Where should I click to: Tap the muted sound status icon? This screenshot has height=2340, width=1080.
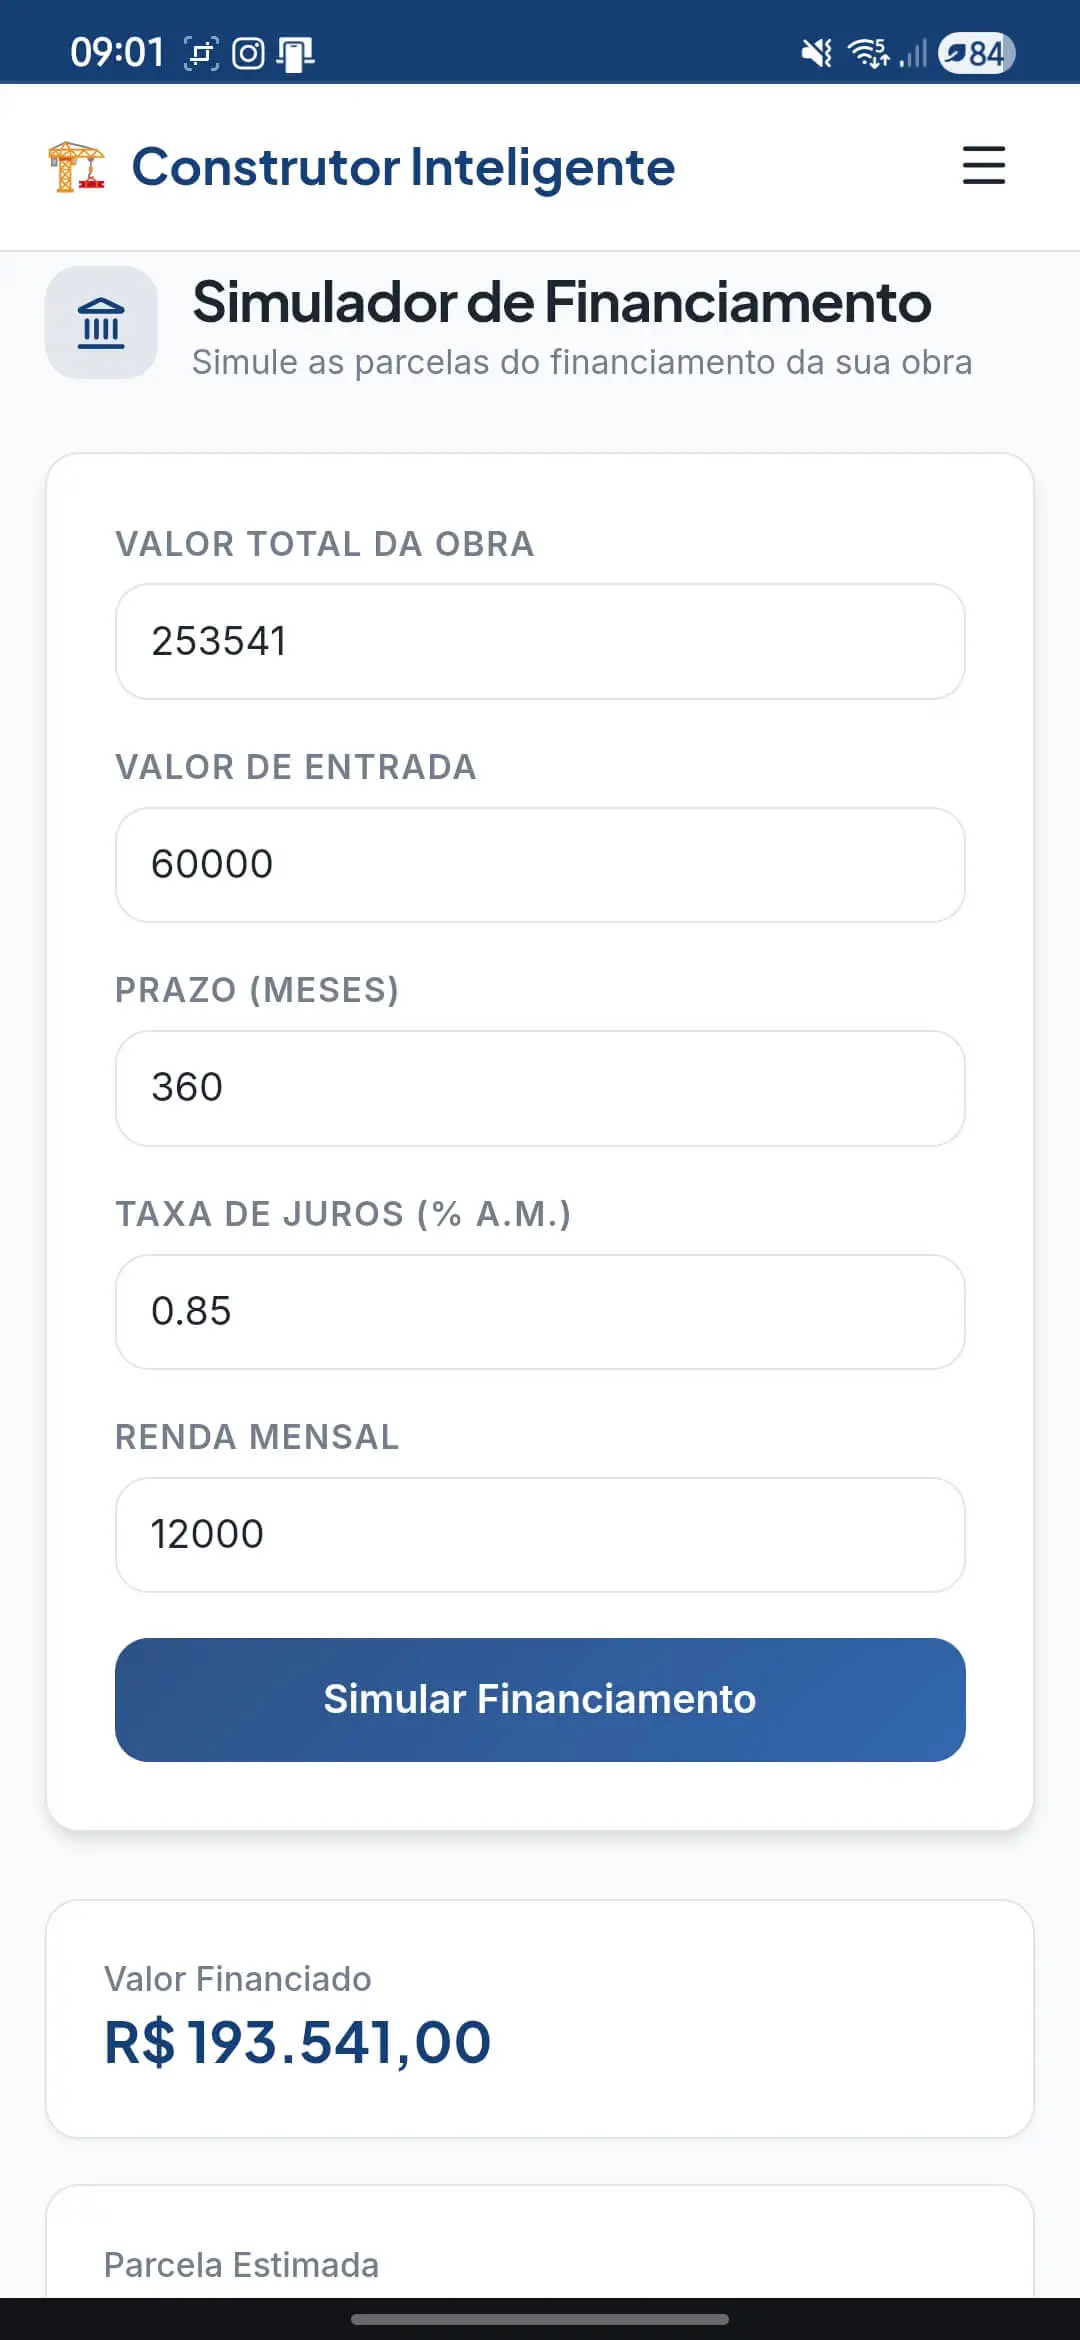click(817, 53)
